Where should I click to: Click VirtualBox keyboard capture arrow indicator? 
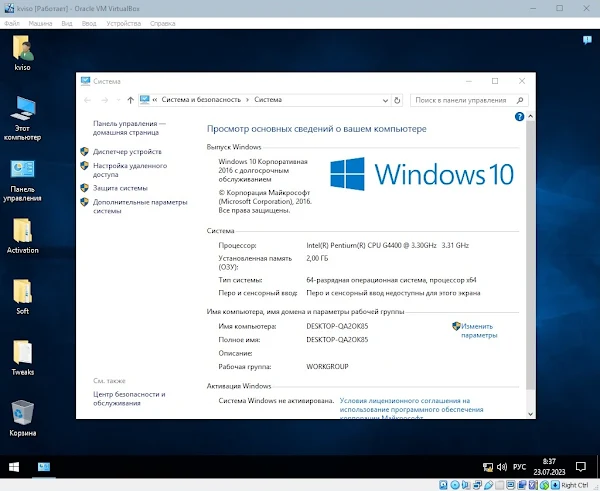coord(555,485)
